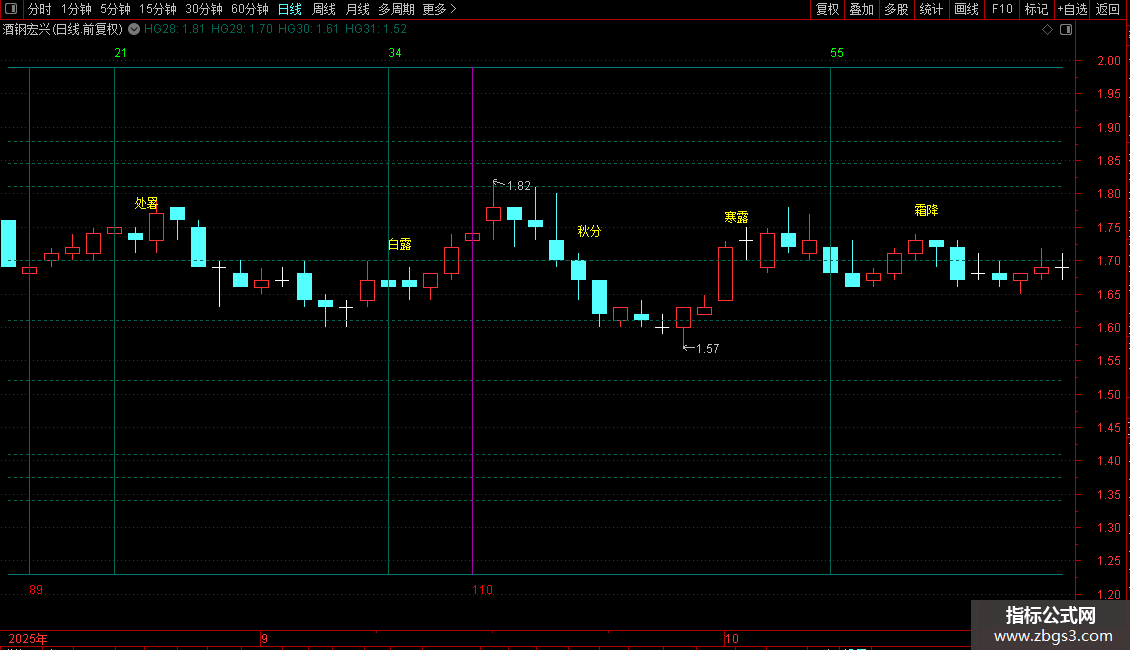The width and height of the screenshot is (1130, 650).
Task: Open the 画线 drawing tools
Action: pos(966,9)
